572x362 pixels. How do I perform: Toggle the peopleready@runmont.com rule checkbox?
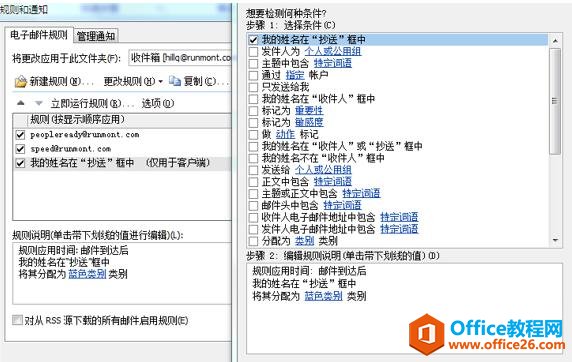(x=20, y=135)
